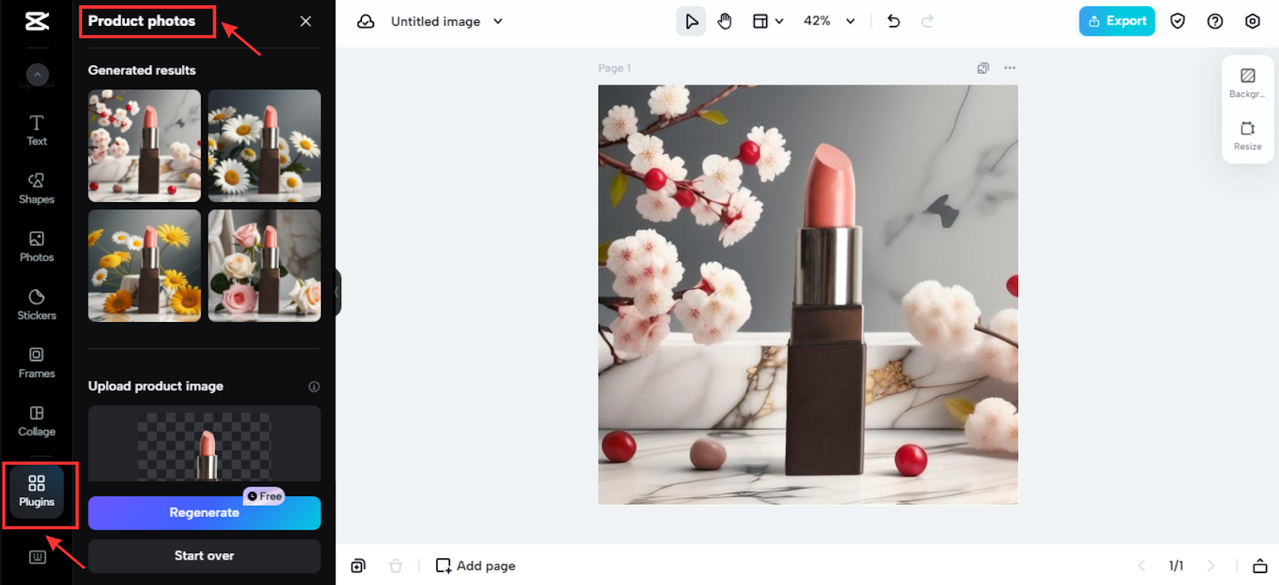Expand the Untitled image title dropdown
The width and height of the screenshot is (1279, 585).
coord(498,21)
